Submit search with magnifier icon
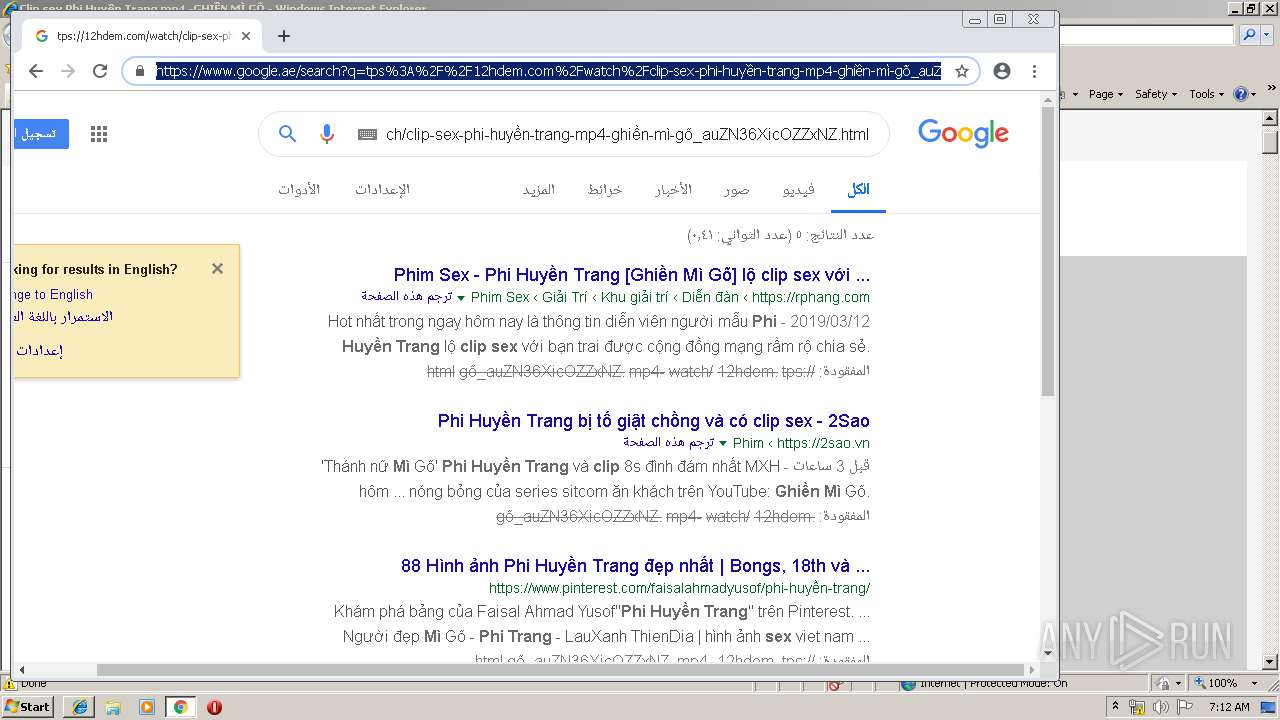This screenshot has height=720, width=1280. [x=287, y=134]
